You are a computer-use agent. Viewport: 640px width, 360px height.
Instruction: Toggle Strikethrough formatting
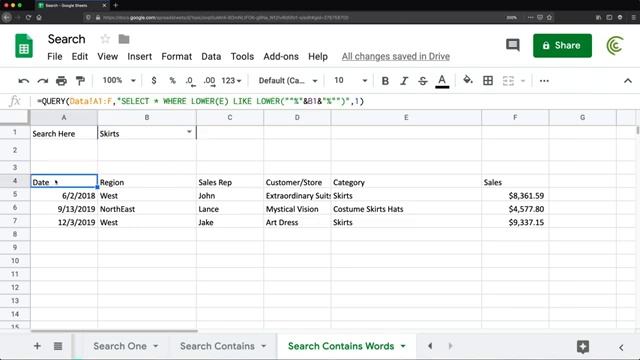pos(422,81)
